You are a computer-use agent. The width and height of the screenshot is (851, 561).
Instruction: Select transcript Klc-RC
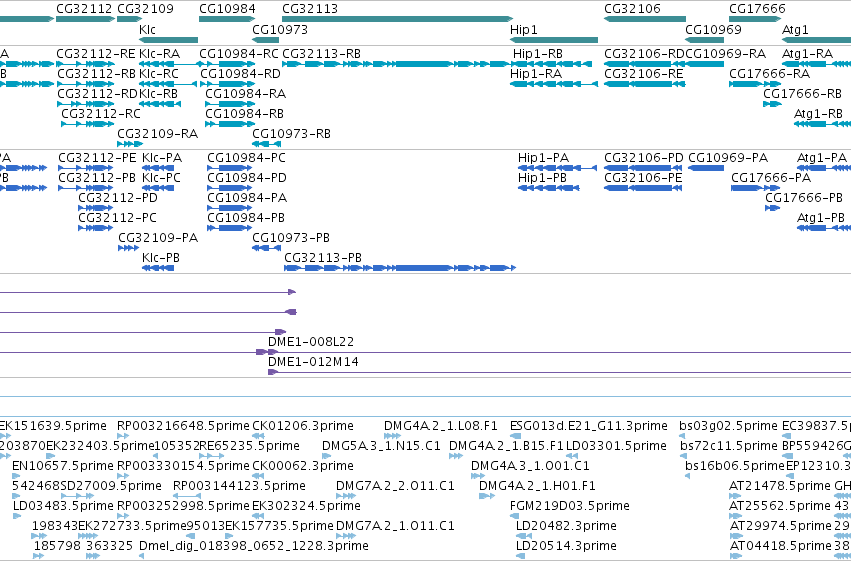click(x=158, y=74)
